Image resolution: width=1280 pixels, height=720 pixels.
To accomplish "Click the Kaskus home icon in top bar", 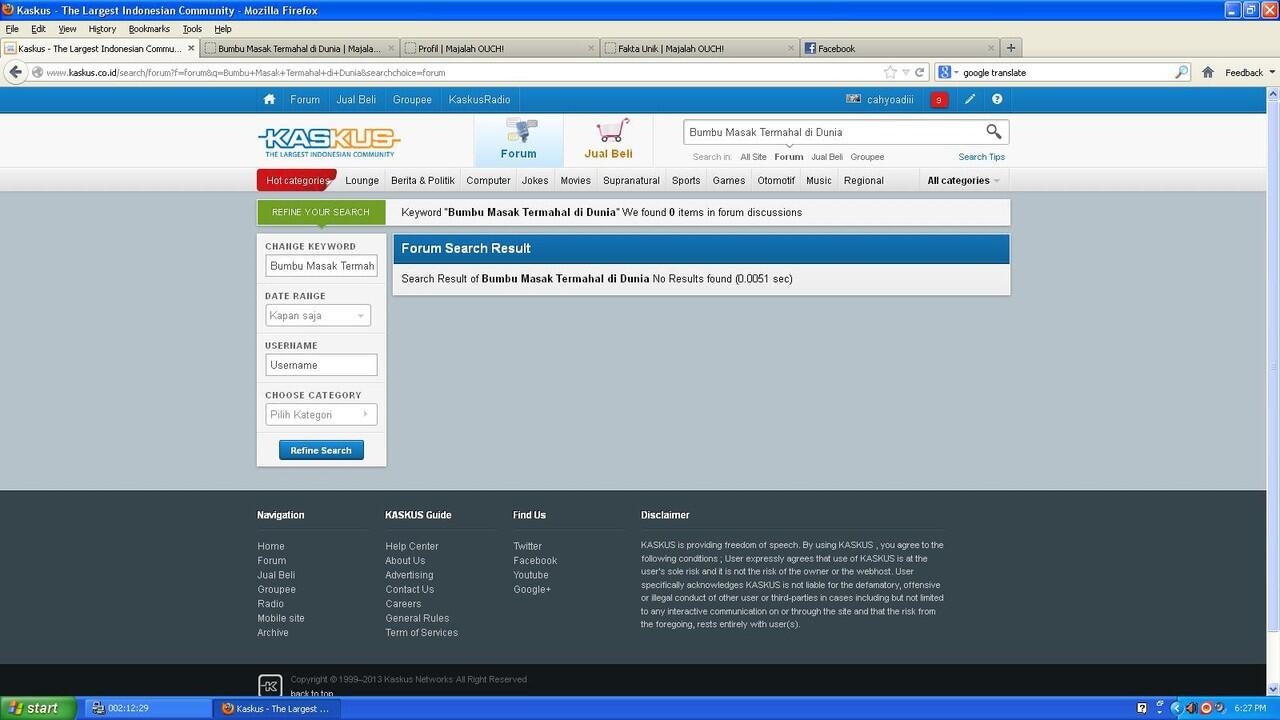I will tap(269, 99).
